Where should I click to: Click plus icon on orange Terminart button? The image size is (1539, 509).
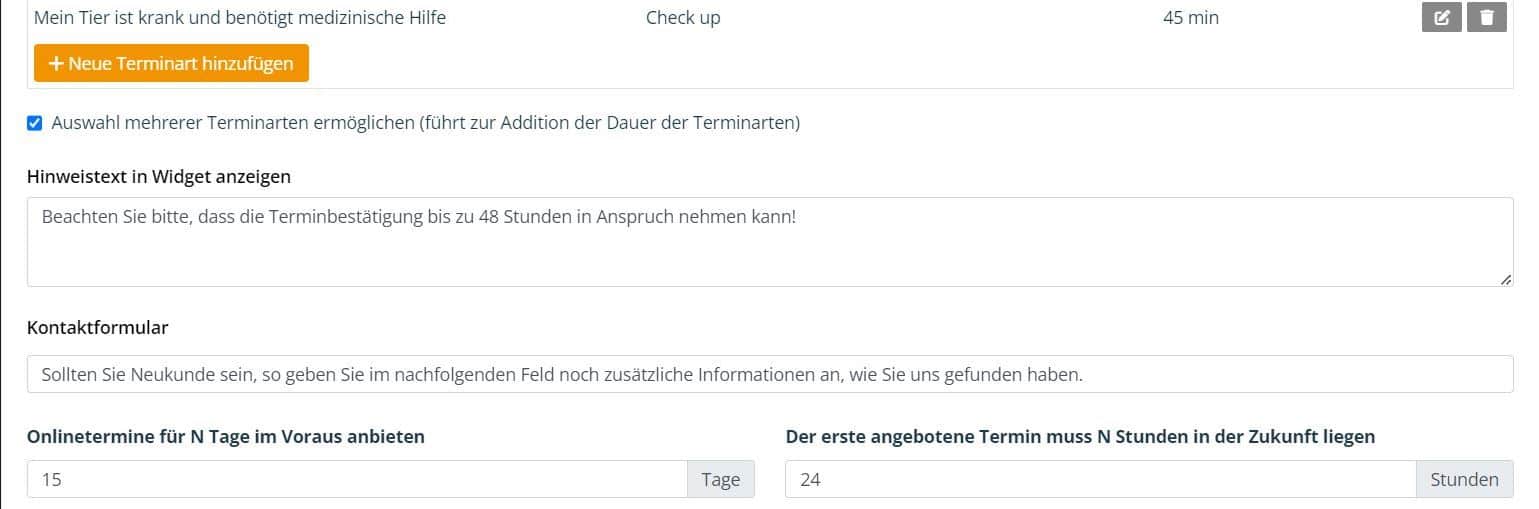(x=56, y=63)
